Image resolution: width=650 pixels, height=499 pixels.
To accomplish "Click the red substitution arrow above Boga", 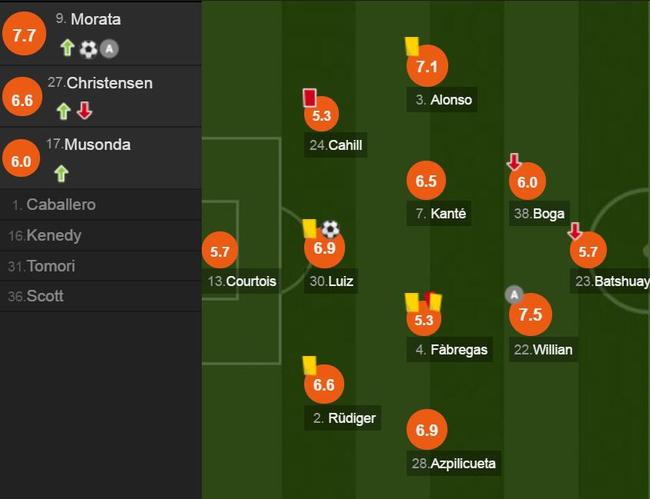I will (x=514, y=162).
